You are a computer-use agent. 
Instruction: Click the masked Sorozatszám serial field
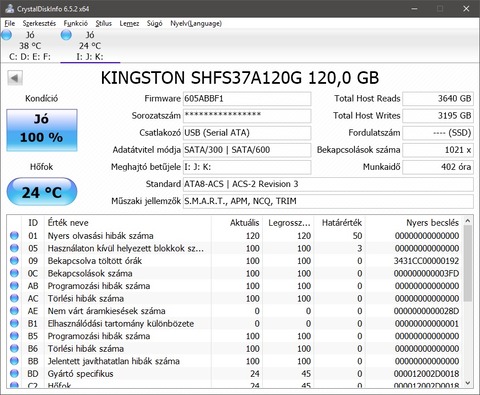[247, 116]
